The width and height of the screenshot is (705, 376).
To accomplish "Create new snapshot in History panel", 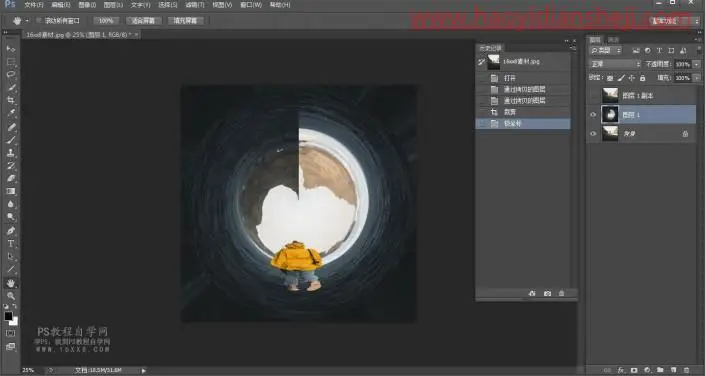I will 547,293.
